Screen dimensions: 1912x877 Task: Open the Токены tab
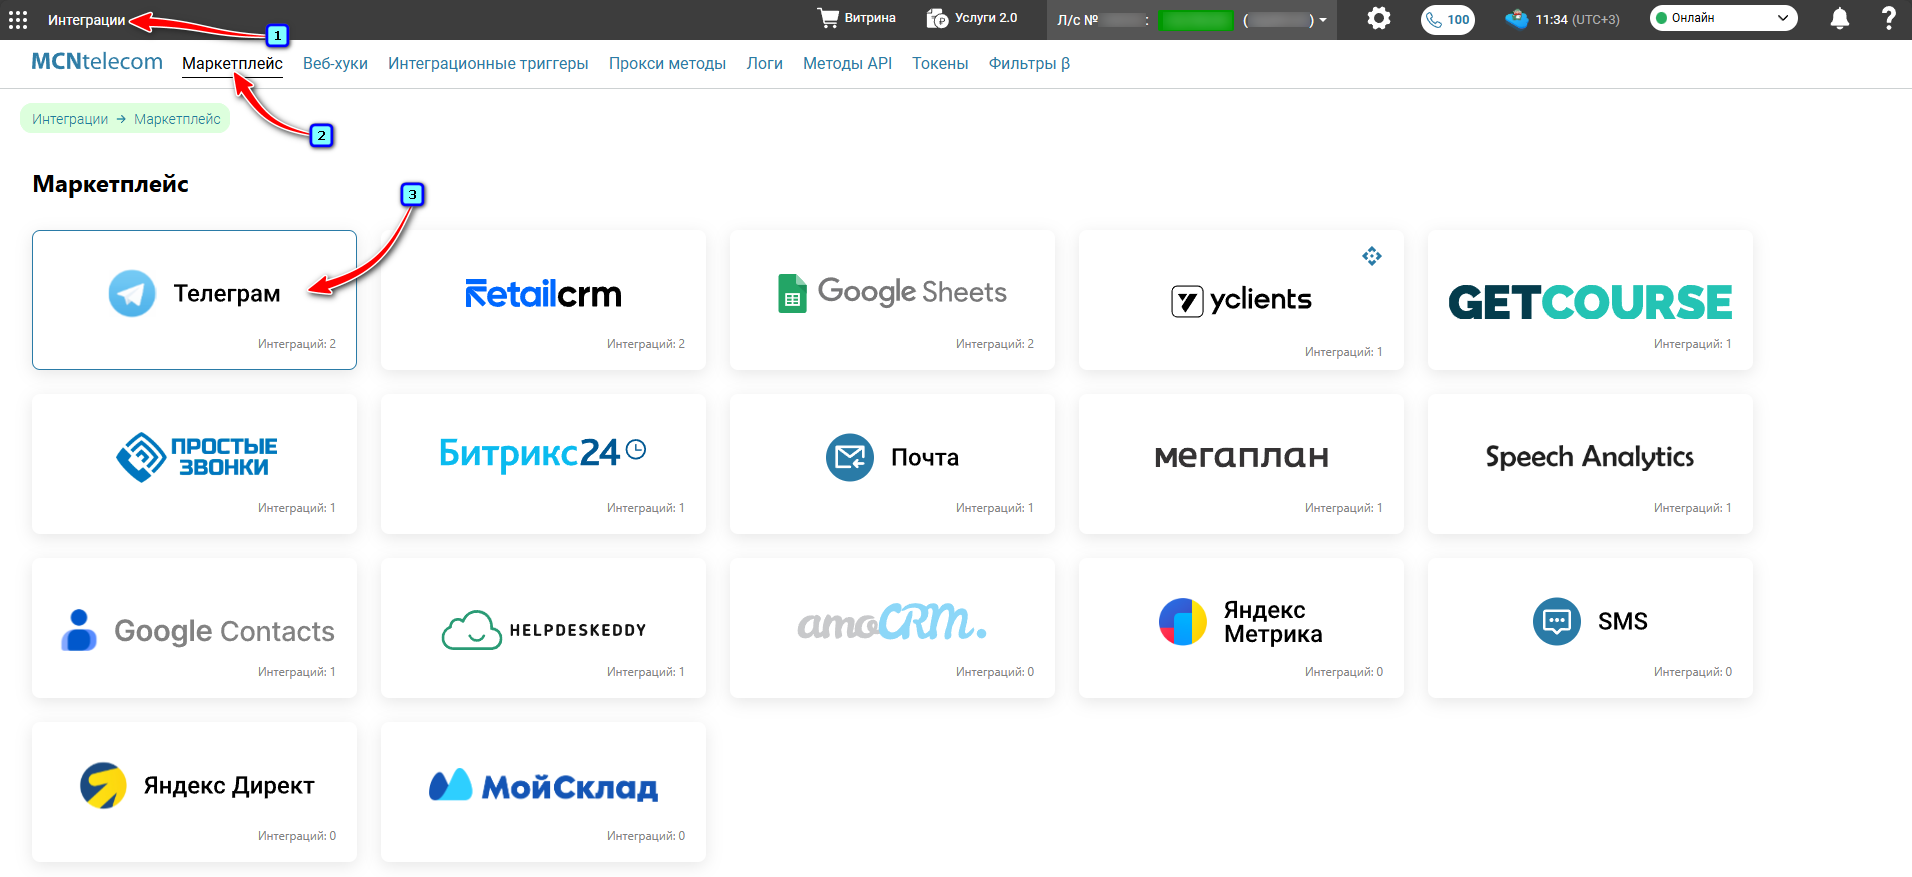940,63
